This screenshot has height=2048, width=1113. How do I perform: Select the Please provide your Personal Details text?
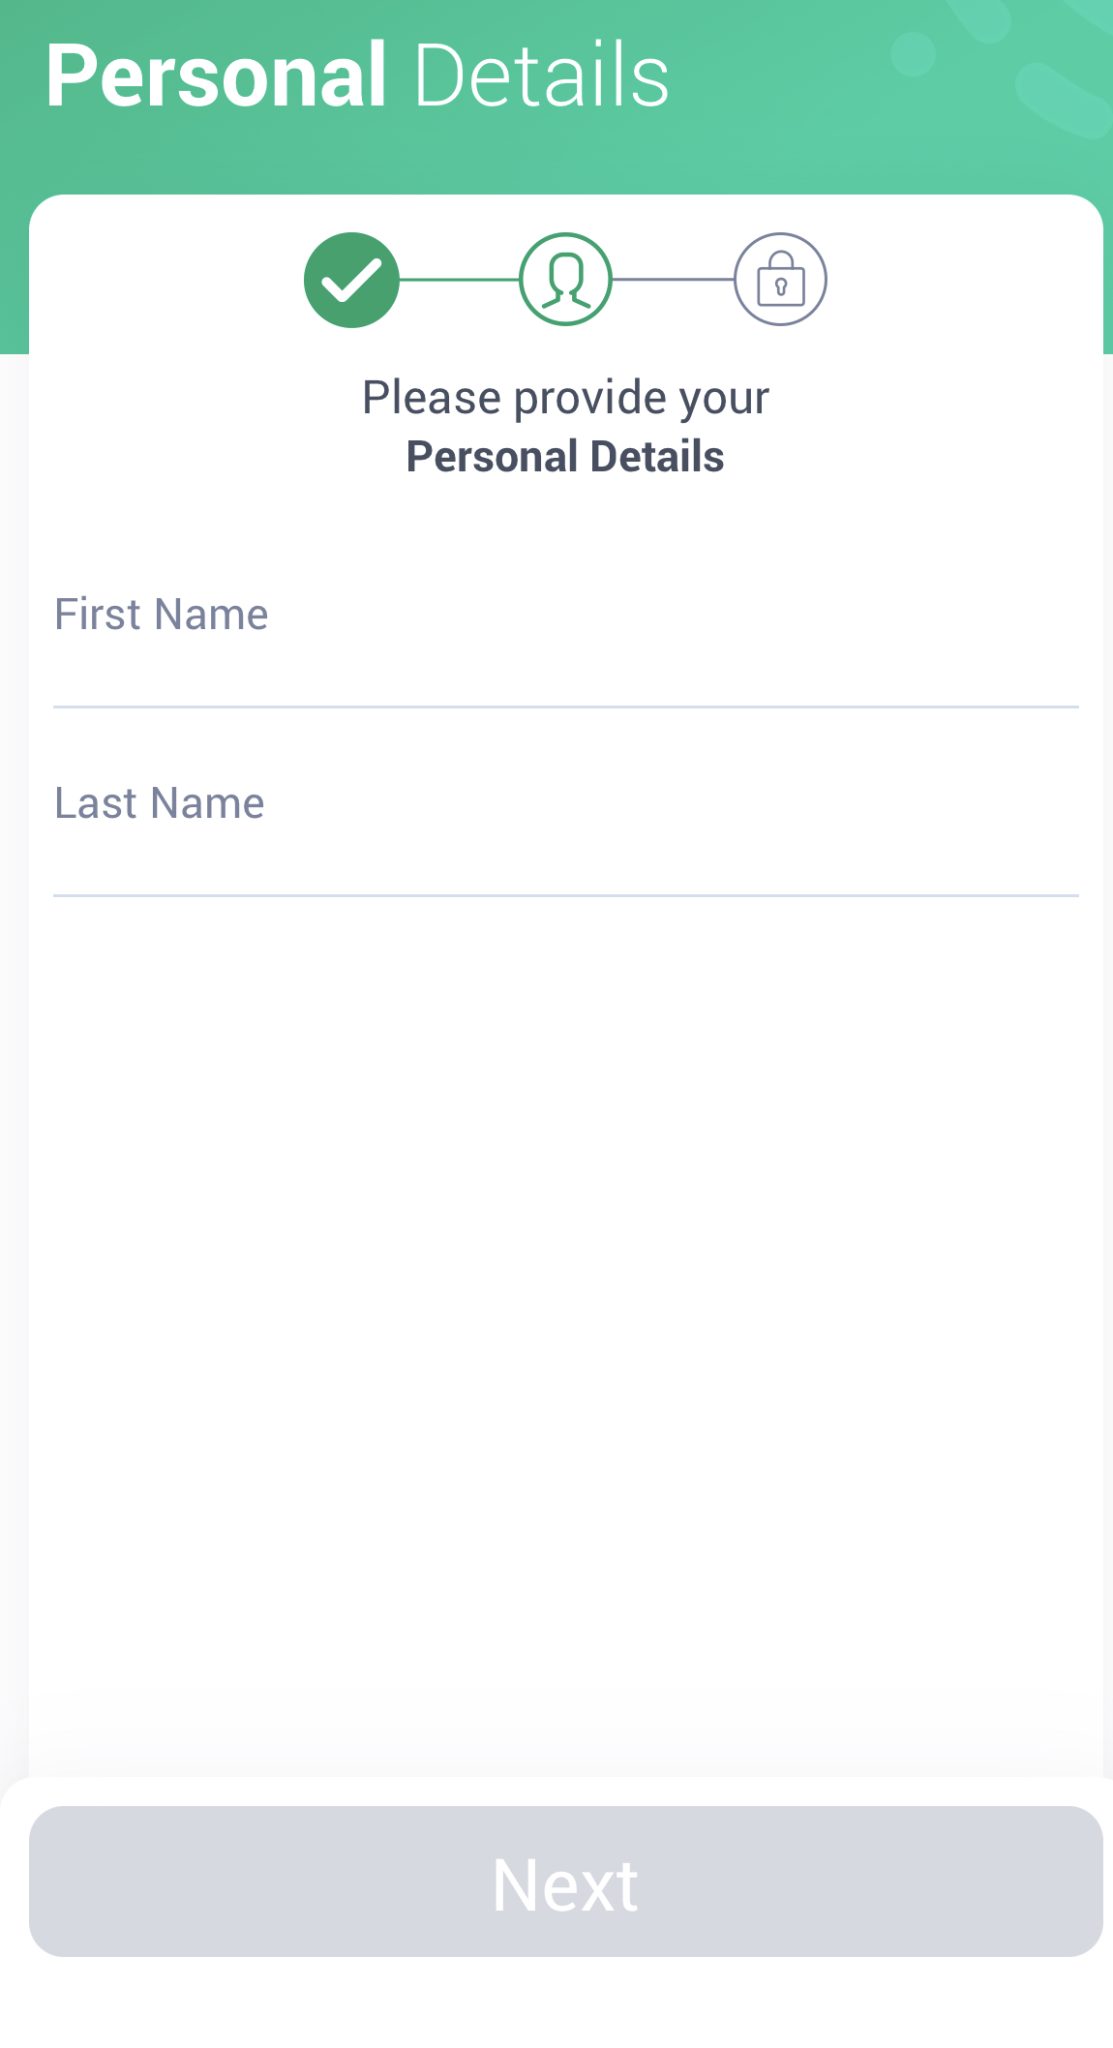(x=565, y=425)
